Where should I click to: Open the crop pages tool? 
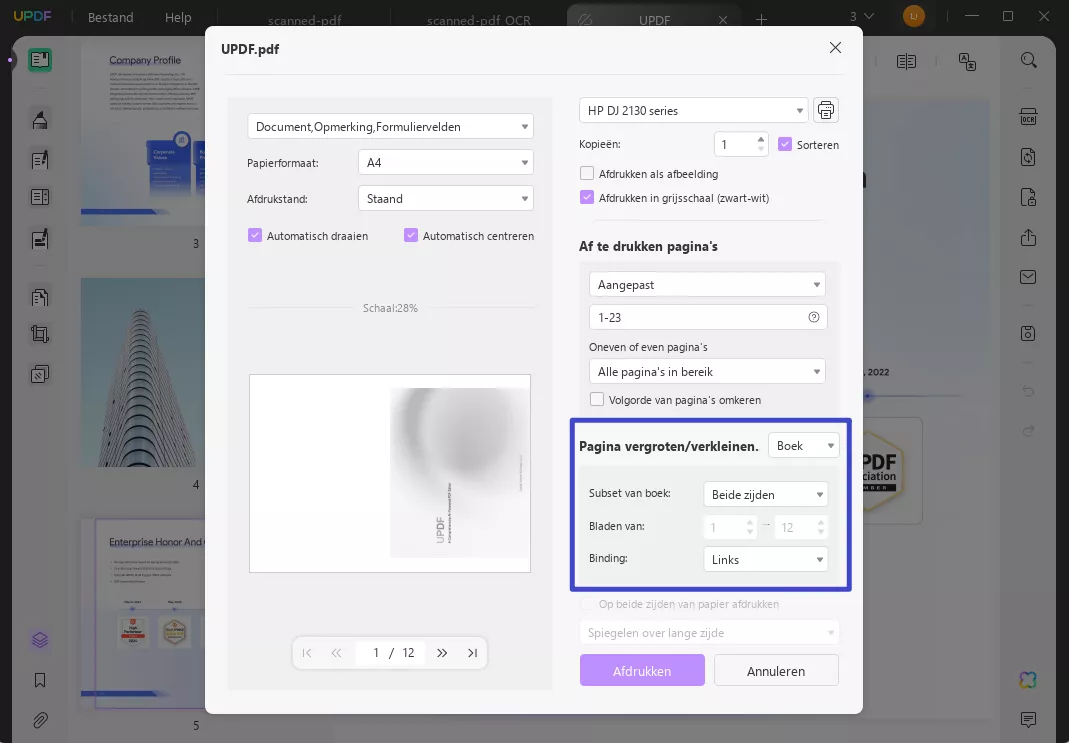tap(40, 334)
